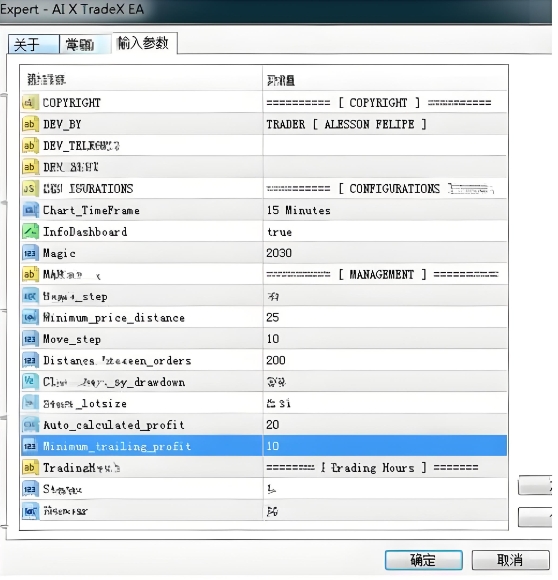
Task: Click the [ MANAGEMENT ] separator value
Action: click(382, 274)
